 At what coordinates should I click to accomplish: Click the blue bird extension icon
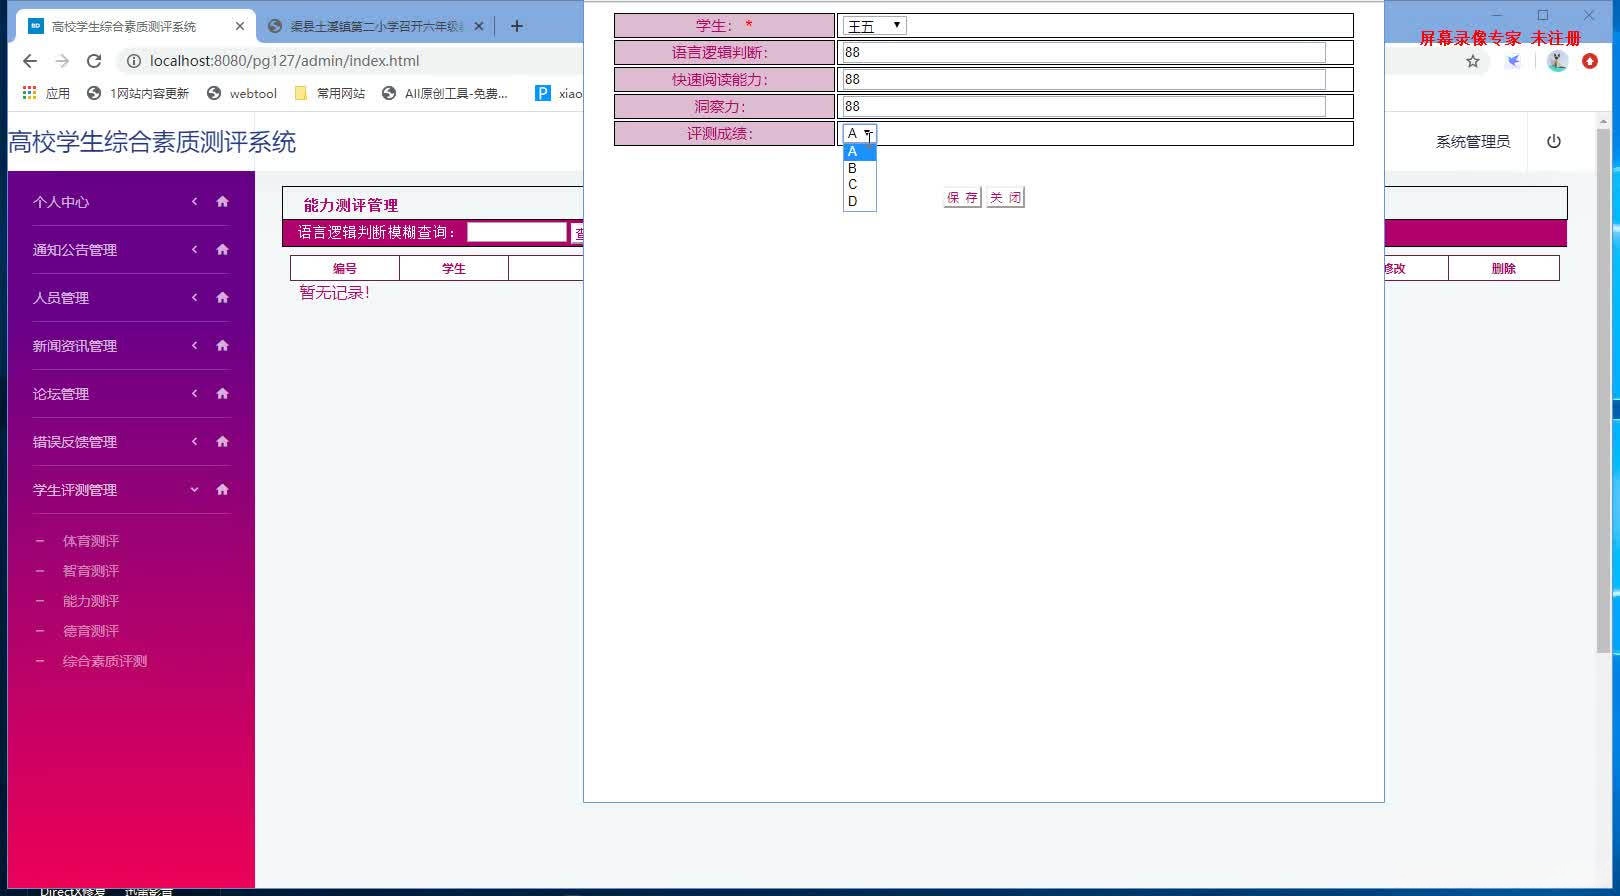click(1514, 61)
